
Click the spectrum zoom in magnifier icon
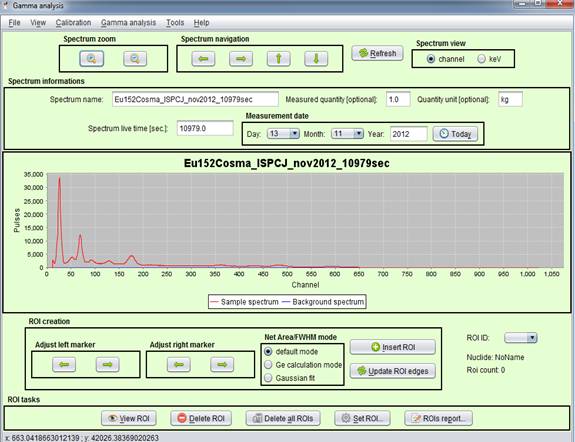[x=92, y=59]
